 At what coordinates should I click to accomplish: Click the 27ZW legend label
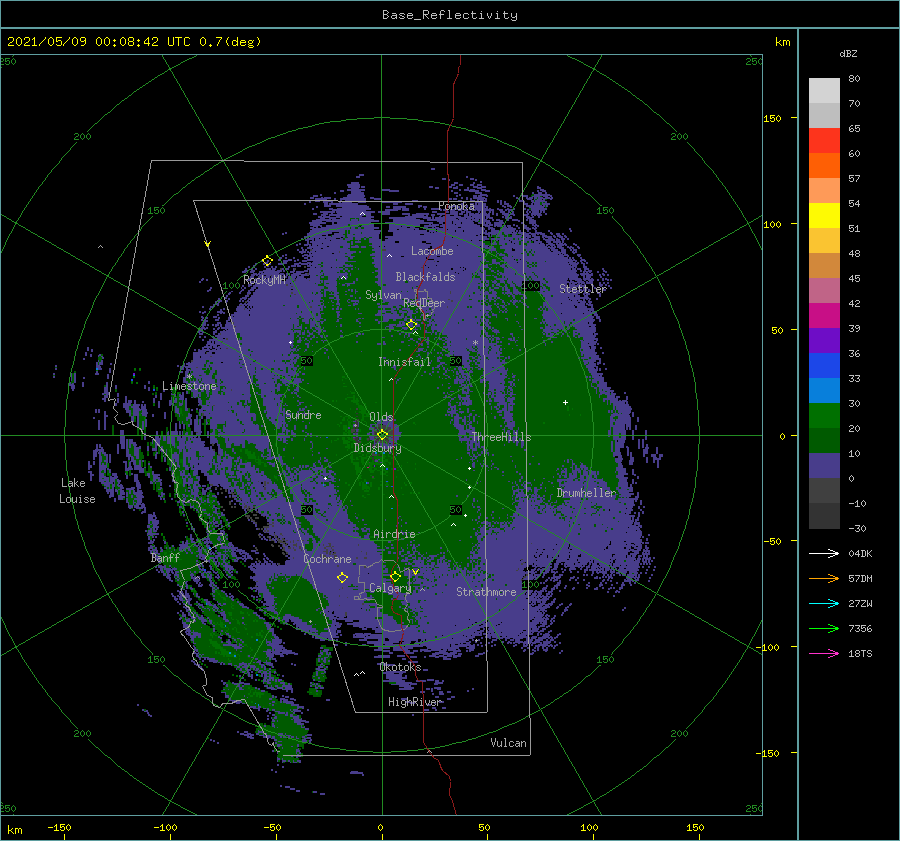pos(860,603)
